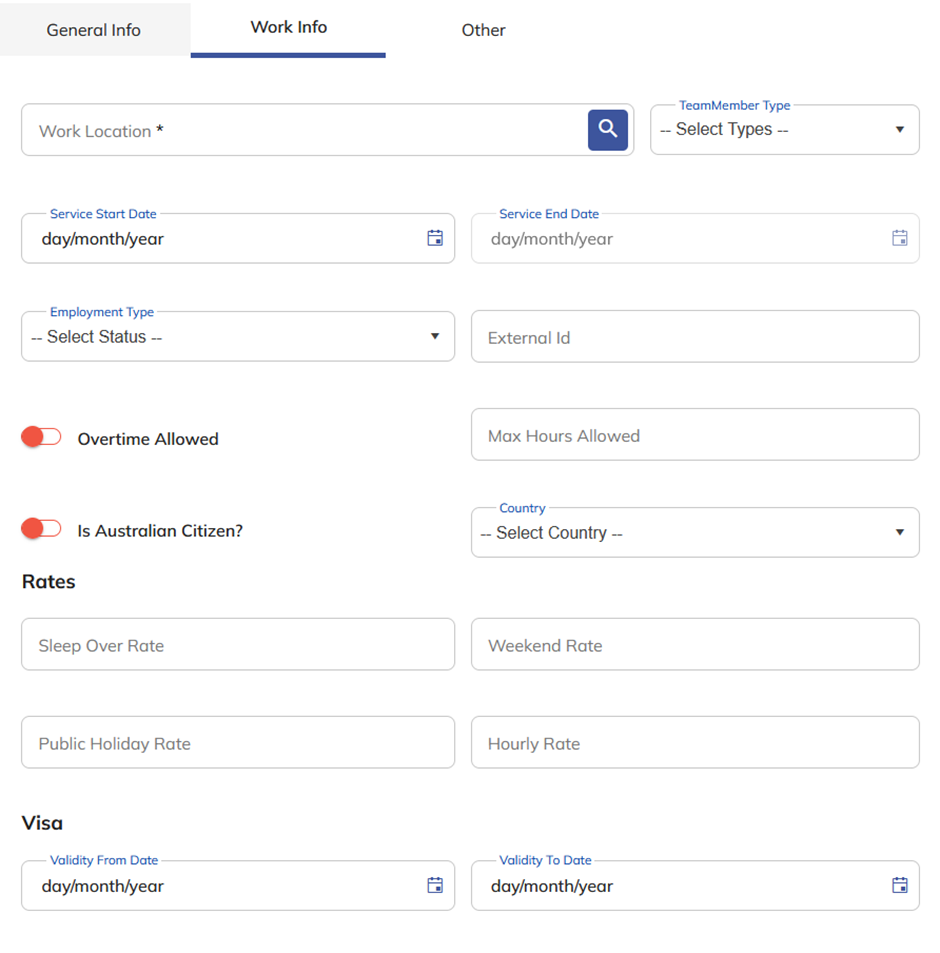Click the Max Hours Allowed field
940x953 pixels.
pos(694,436)
